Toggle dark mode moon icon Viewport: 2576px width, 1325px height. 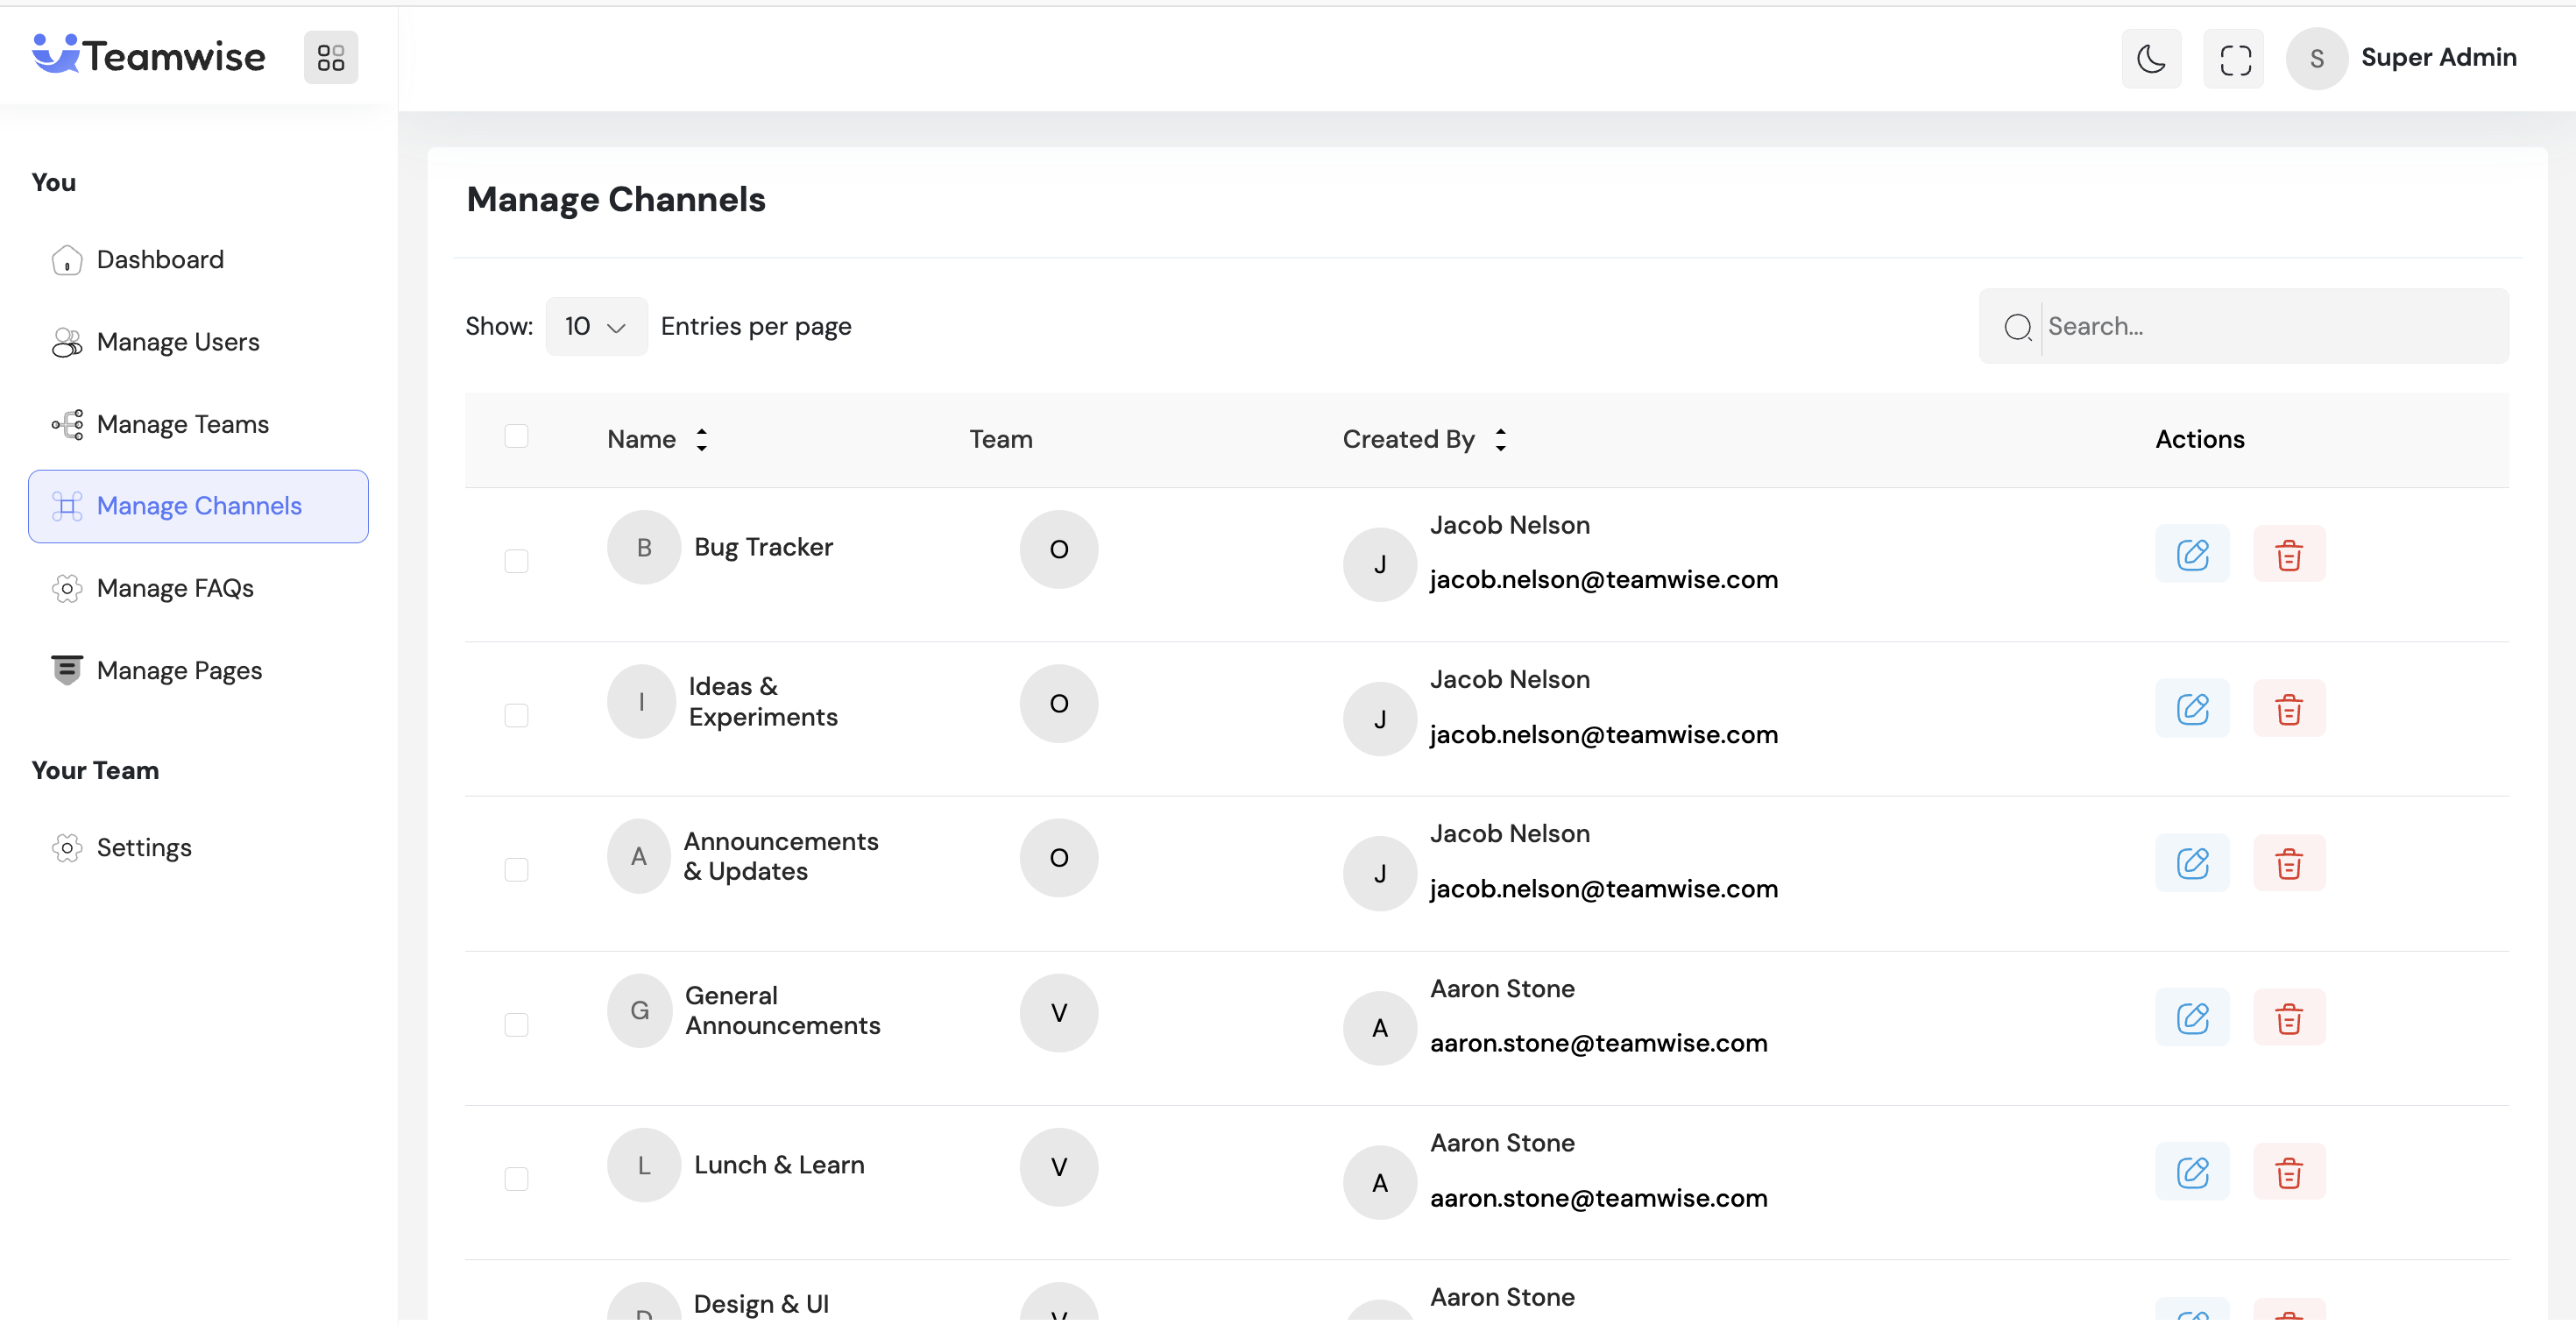click(2151, 58)
